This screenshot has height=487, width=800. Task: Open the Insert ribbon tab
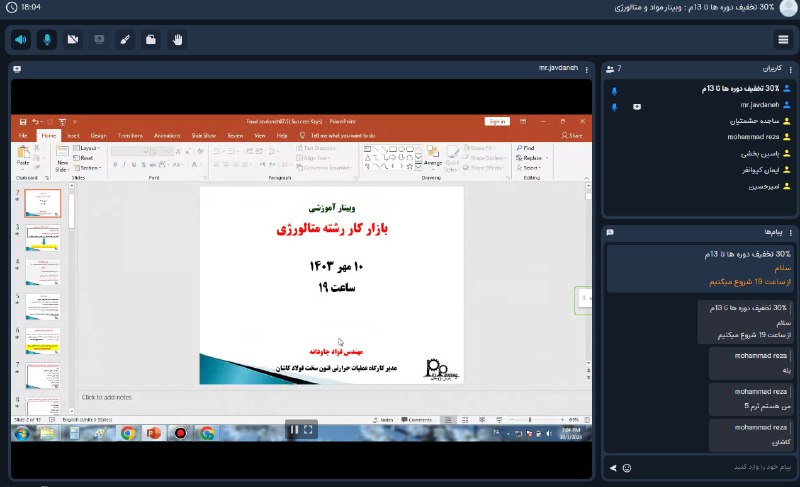tap(73, 136)
